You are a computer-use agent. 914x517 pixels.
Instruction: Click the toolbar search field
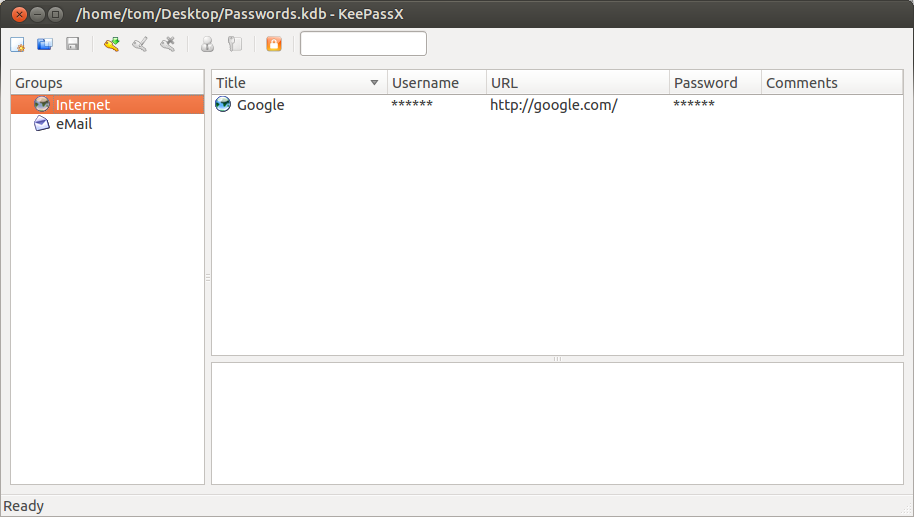[x=363, y=44]
